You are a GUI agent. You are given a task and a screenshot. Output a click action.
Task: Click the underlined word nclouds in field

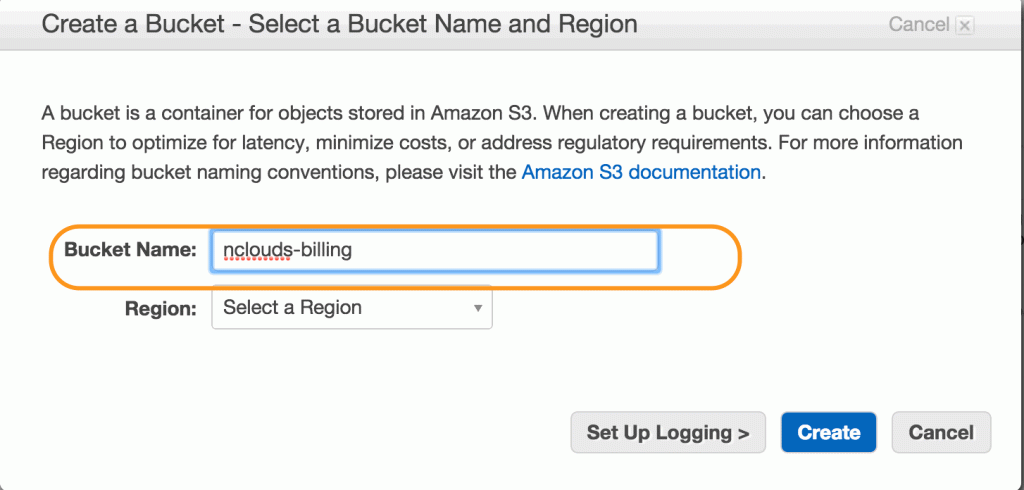coord(255,250)
